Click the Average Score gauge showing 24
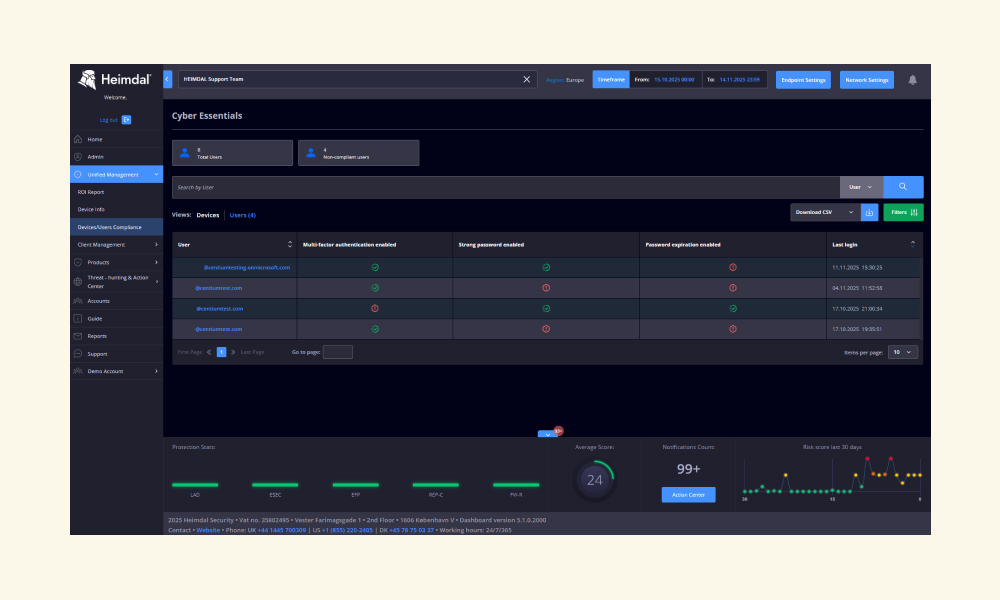Viewport: 1000px width, 600px height. click(x=594, y=479)
